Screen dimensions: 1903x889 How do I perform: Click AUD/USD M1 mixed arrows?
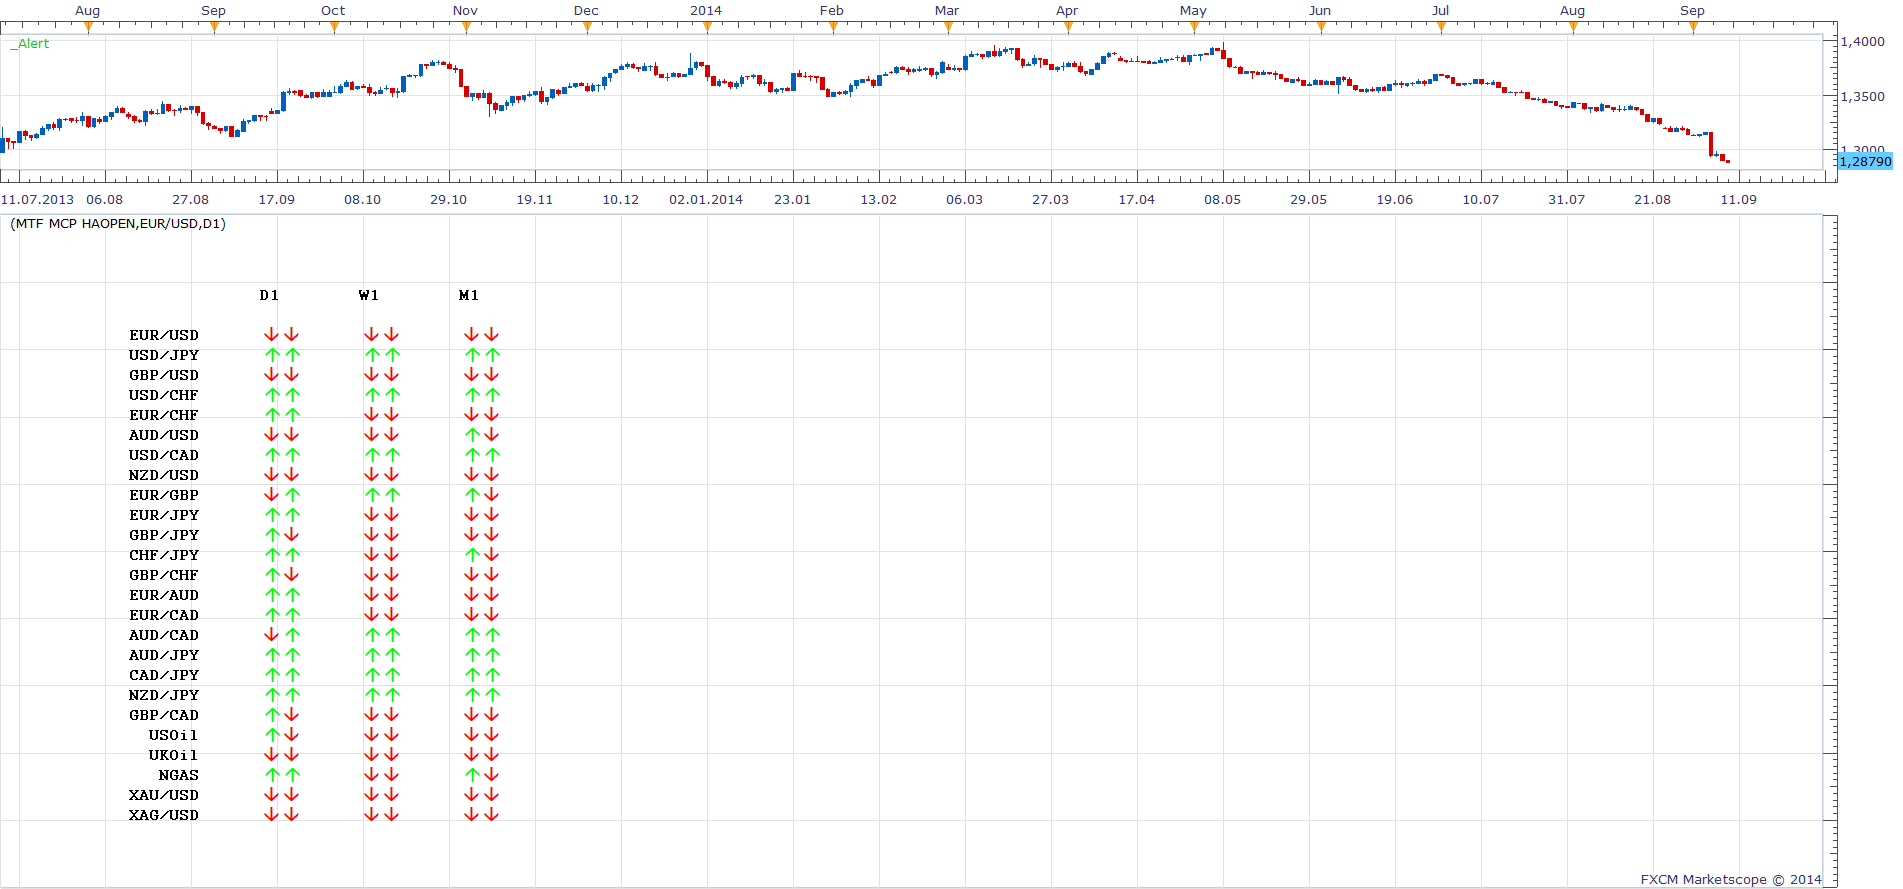tap(482, 435)
